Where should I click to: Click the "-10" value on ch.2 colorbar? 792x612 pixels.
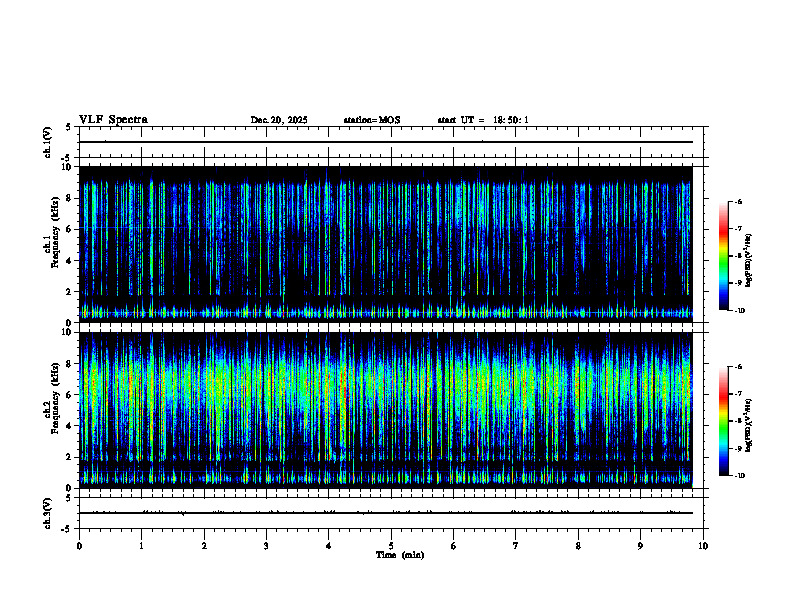740,476
